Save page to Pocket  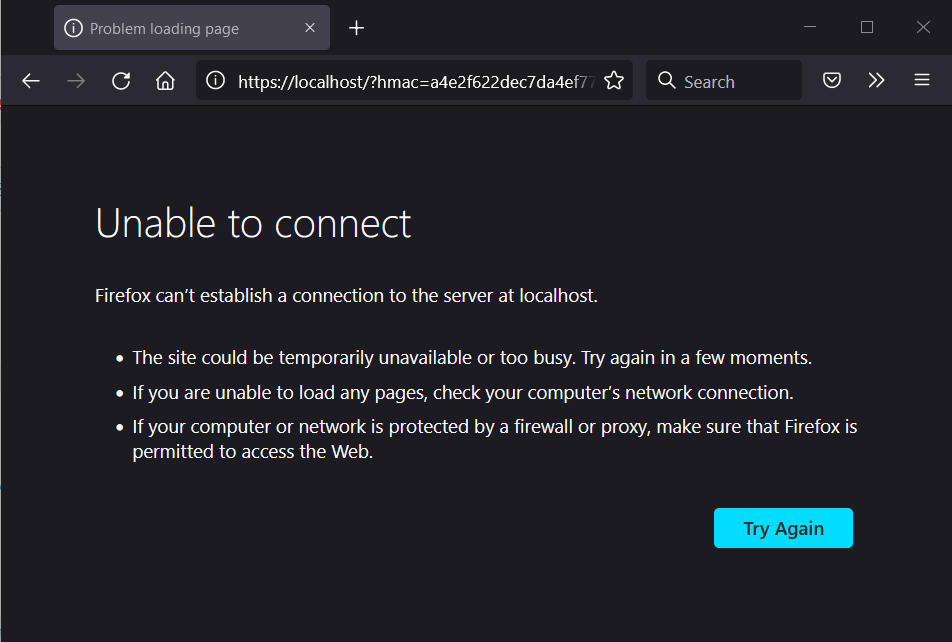[x=832, y=81]
